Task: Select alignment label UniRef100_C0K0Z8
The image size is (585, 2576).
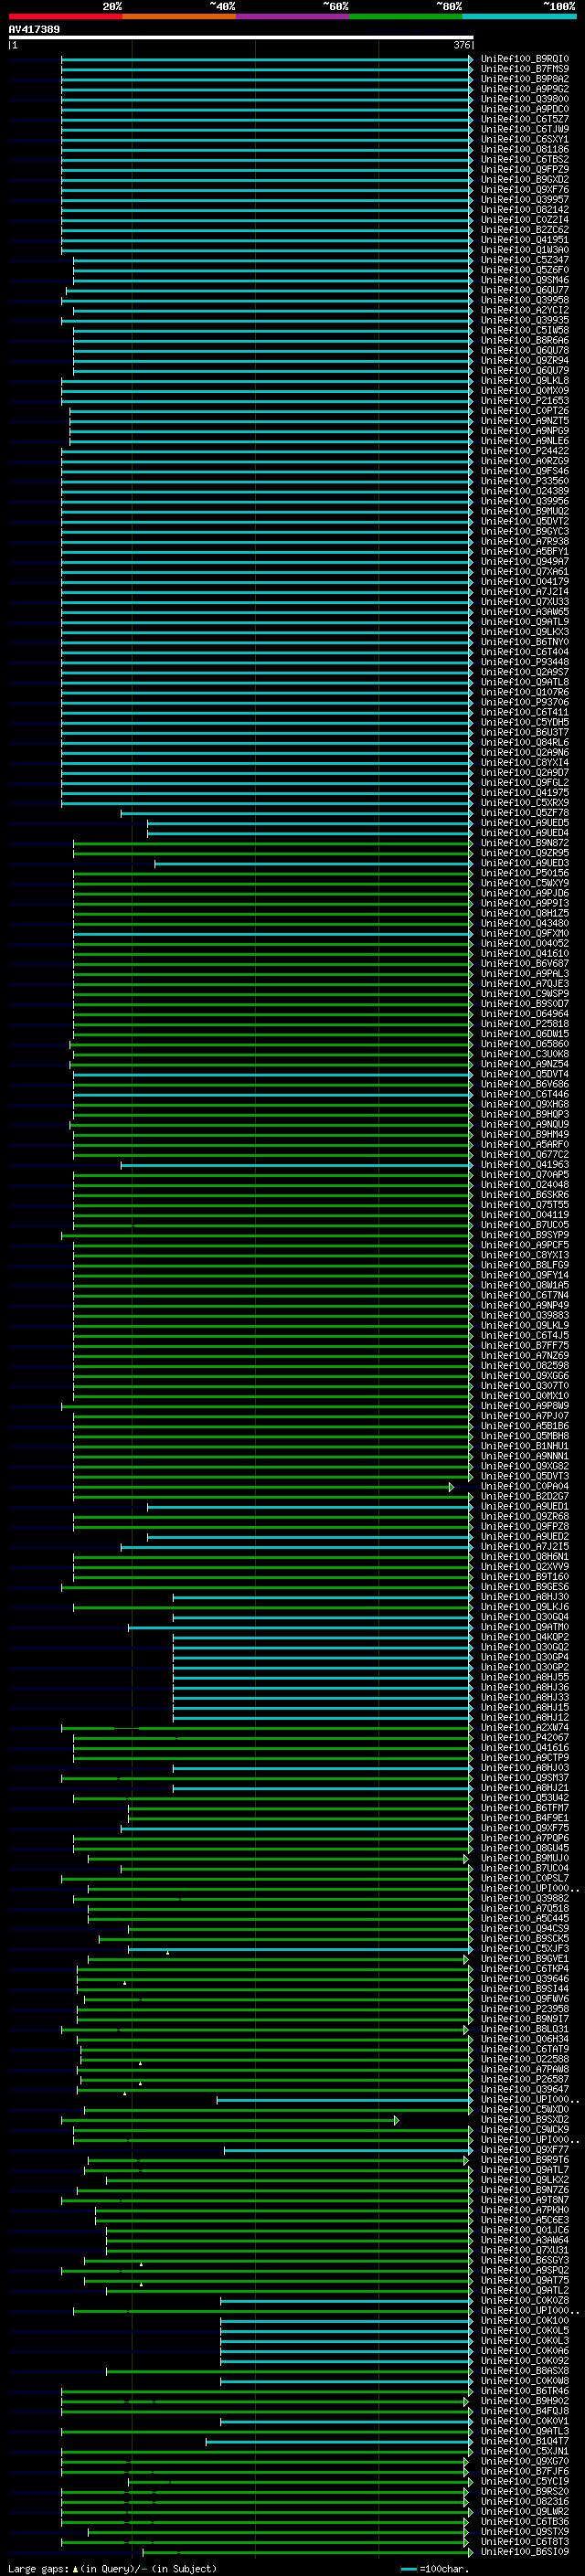Action: pyautogui.click(x=525, y=2301)
